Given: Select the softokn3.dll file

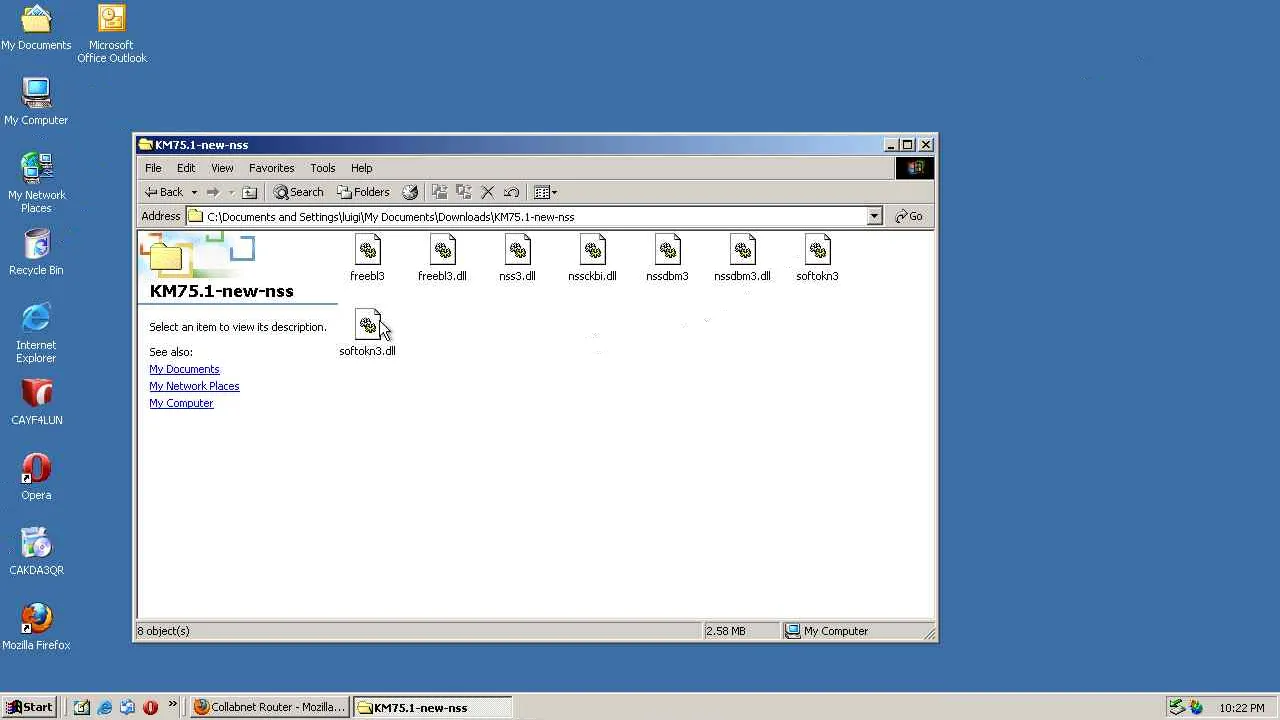Looking at the screenshot, I should 367,333.
